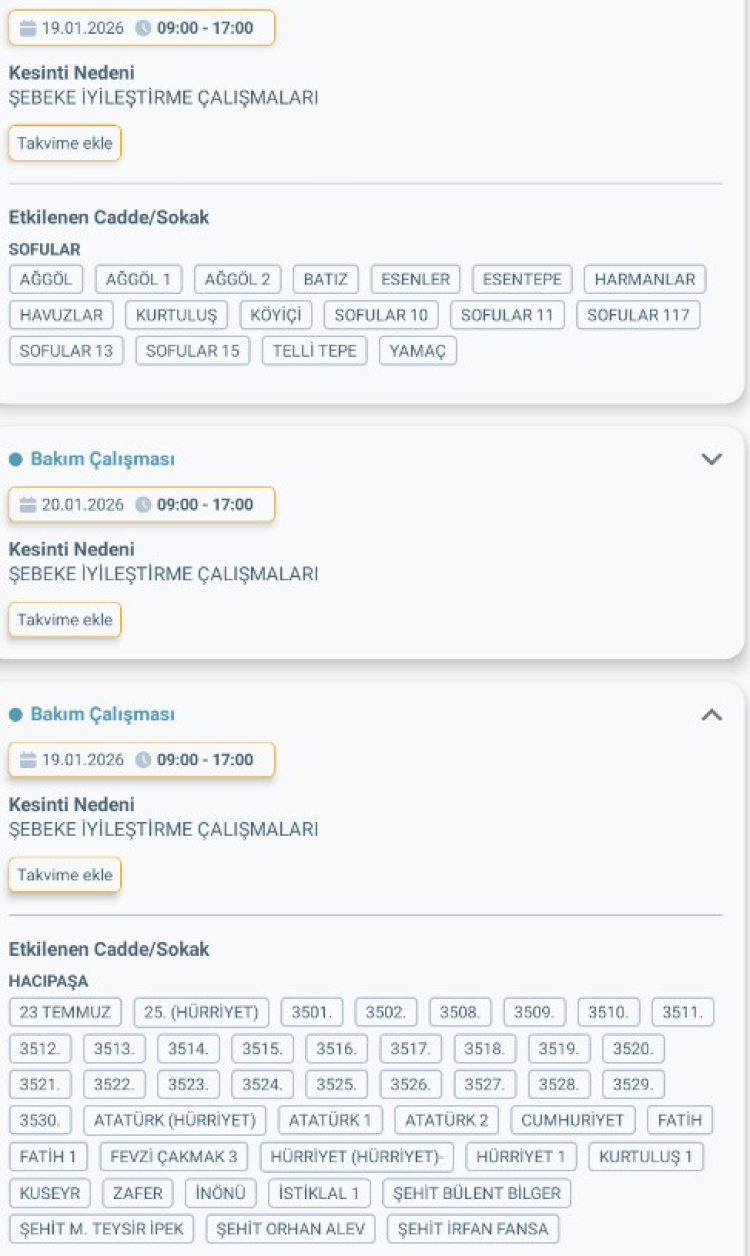This screenshot has height=1256, width=750.
Task: Click the YAMAÇ street tag
Action: click(418, 351)
